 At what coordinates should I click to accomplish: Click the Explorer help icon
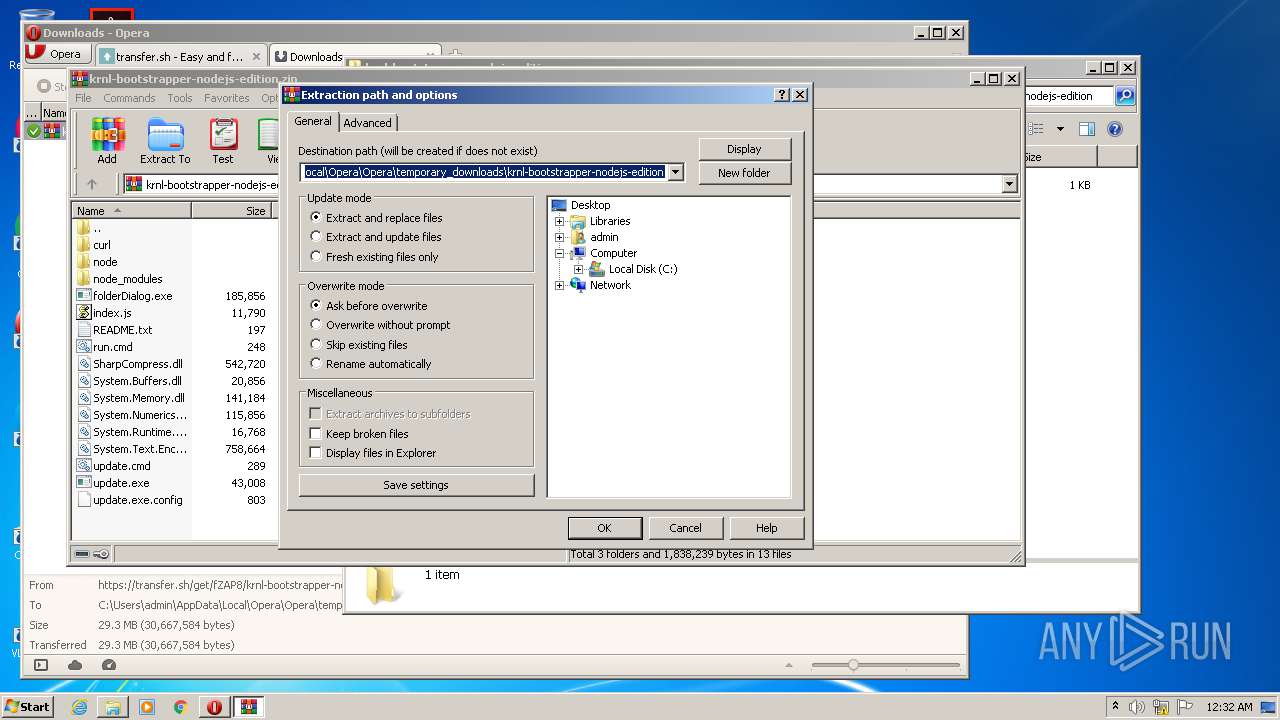tap(1115, 129)
